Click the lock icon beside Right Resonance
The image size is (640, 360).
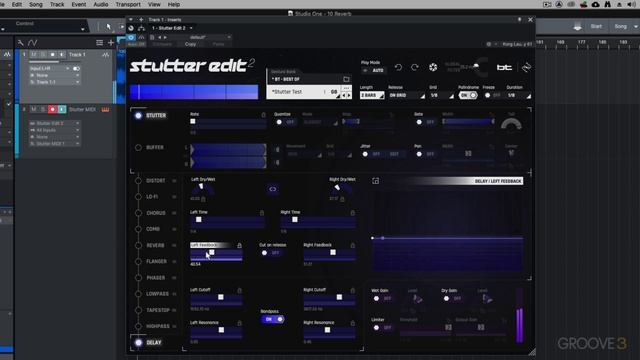[353, 323]
